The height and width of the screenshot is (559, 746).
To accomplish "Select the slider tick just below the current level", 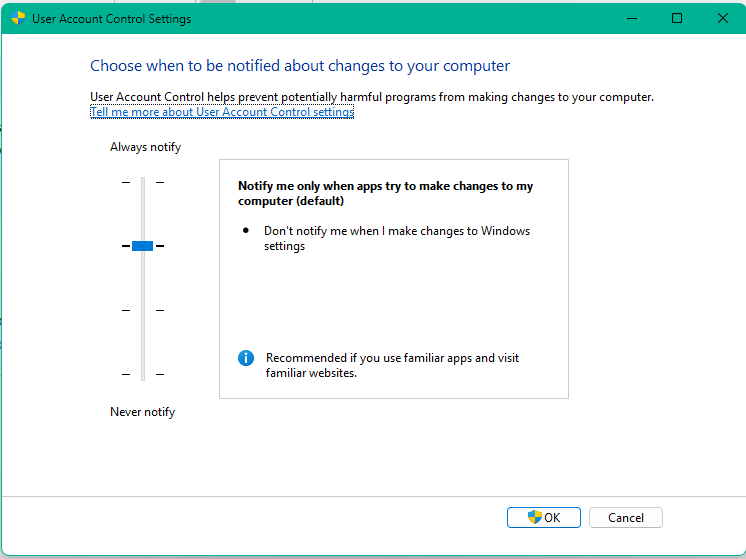I will click(142, 310).
